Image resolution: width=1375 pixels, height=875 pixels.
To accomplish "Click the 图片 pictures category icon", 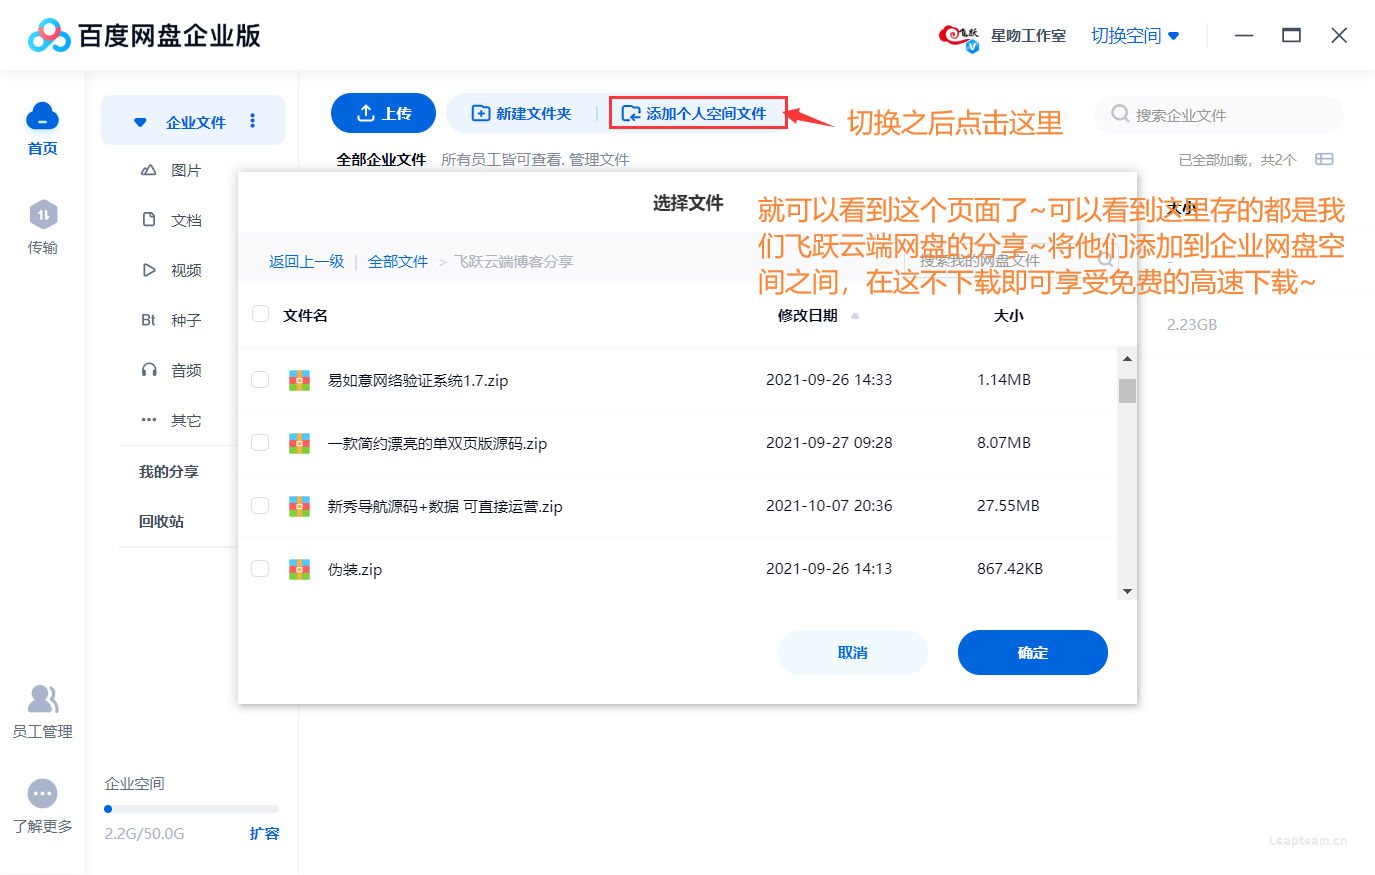I will pos(149,170).
